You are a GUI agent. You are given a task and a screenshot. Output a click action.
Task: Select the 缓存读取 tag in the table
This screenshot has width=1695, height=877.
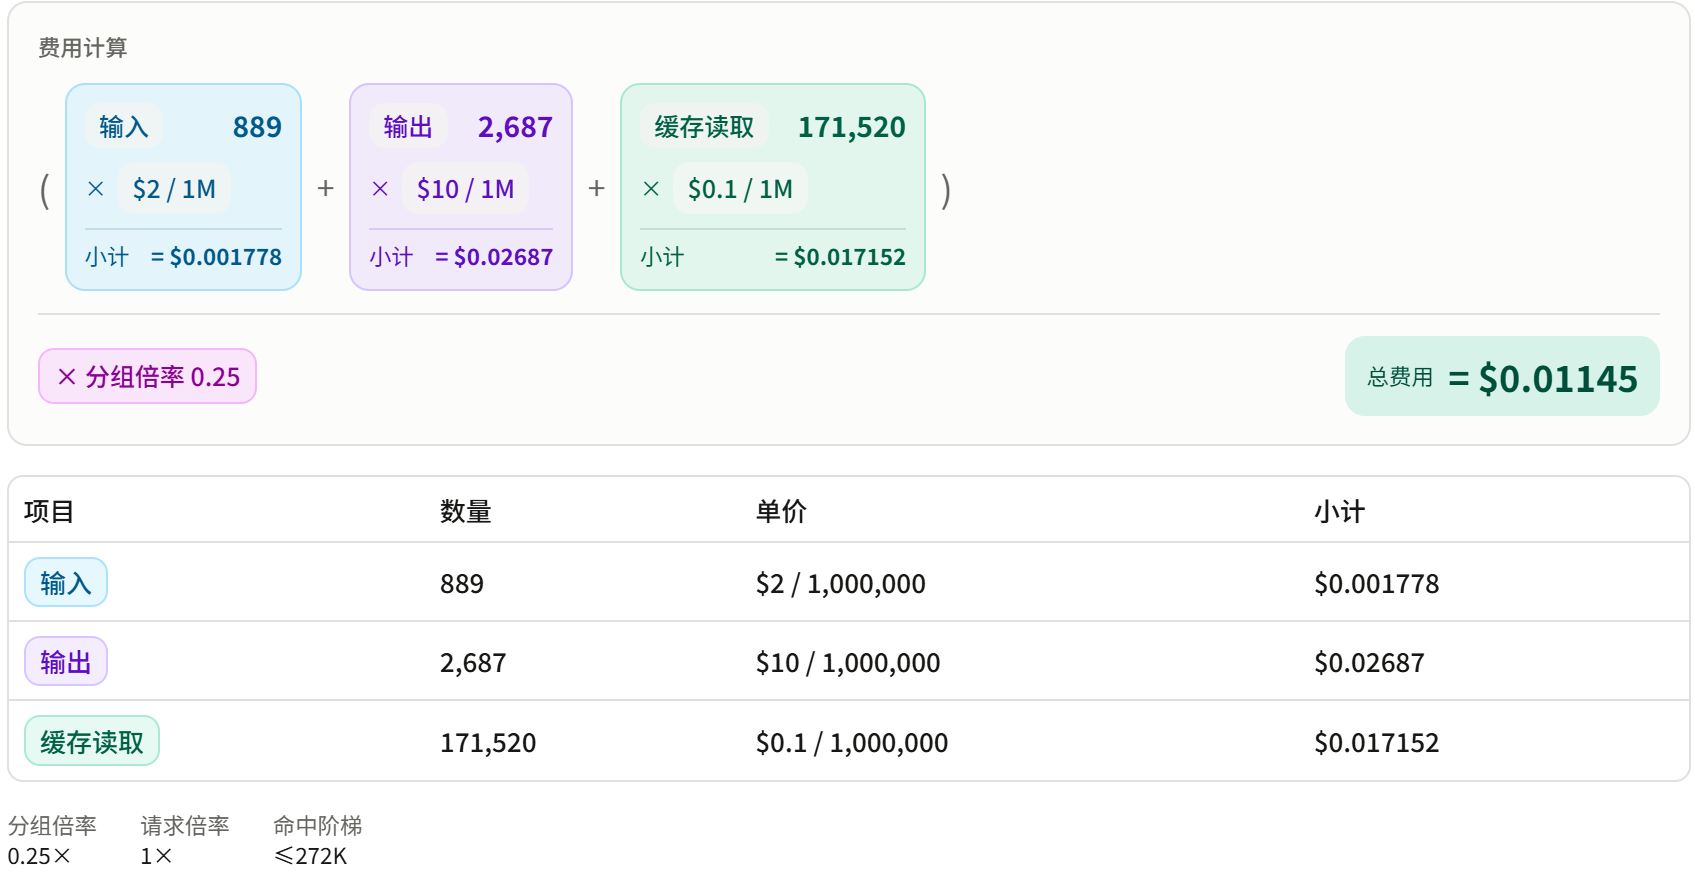point(92,741)
